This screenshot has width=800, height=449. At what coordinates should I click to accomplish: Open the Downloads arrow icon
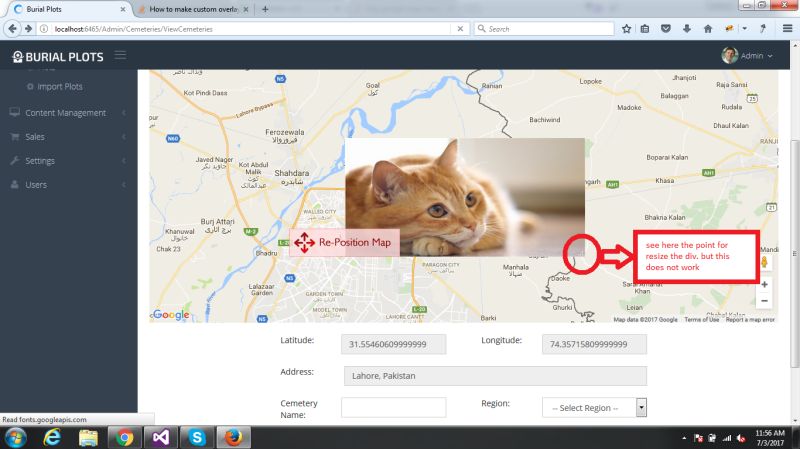687,29
